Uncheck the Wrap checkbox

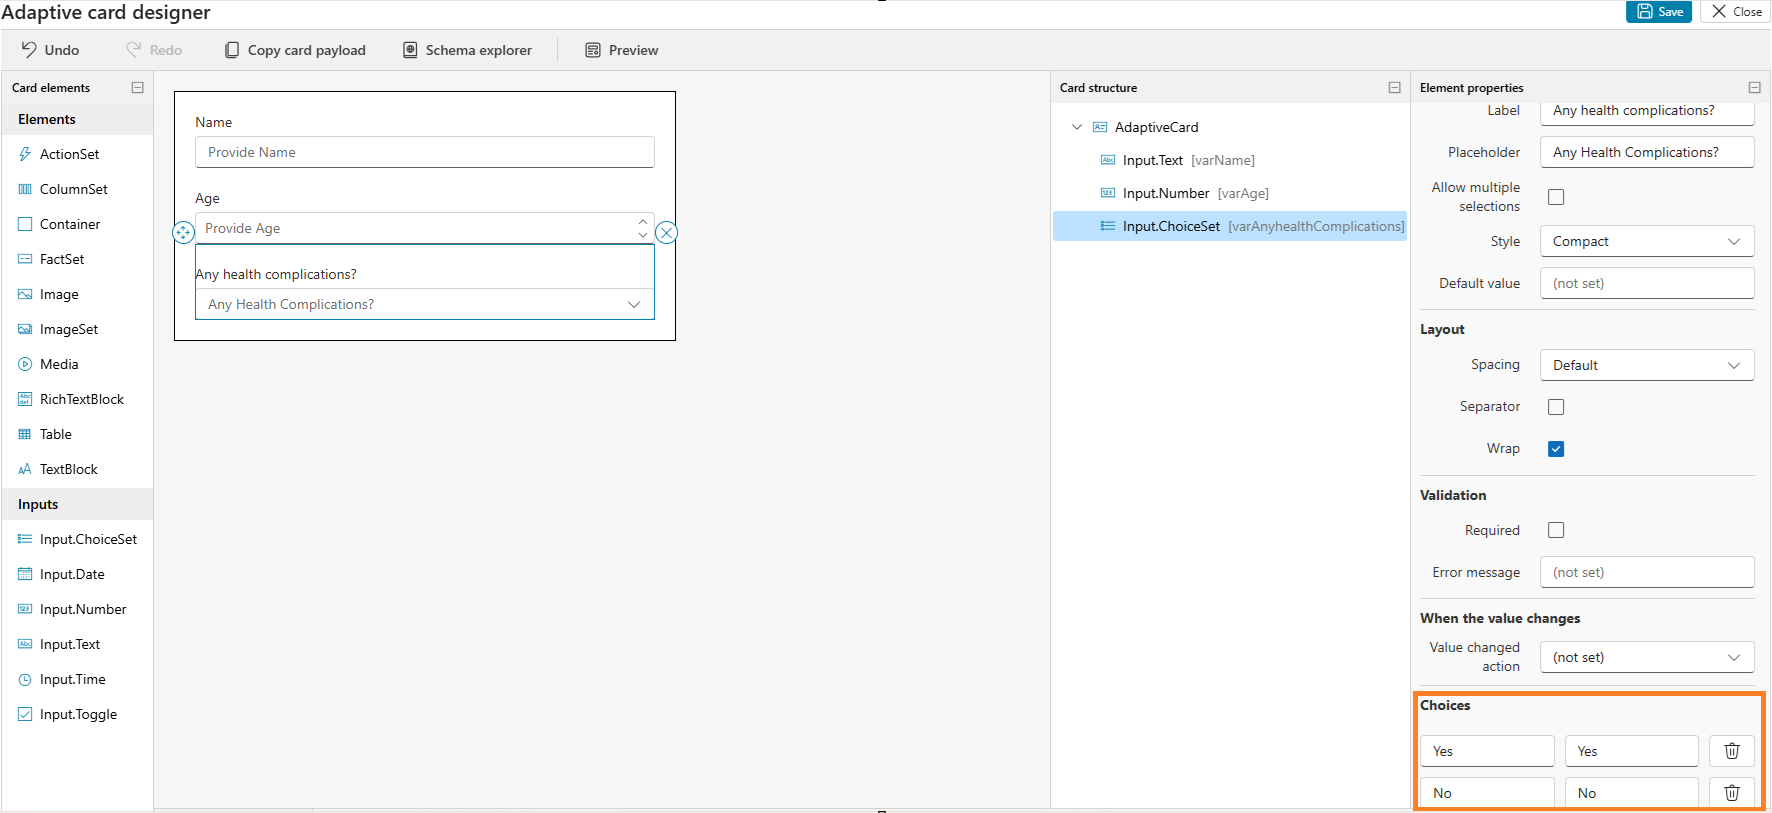[1556, 449]
